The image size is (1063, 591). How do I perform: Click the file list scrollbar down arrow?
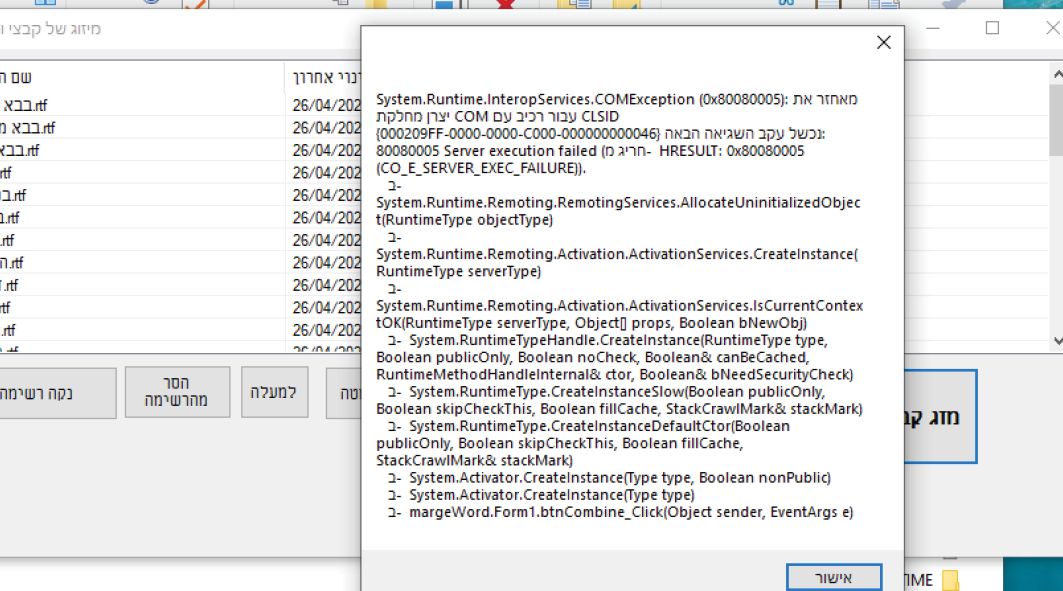point(1056,341)
